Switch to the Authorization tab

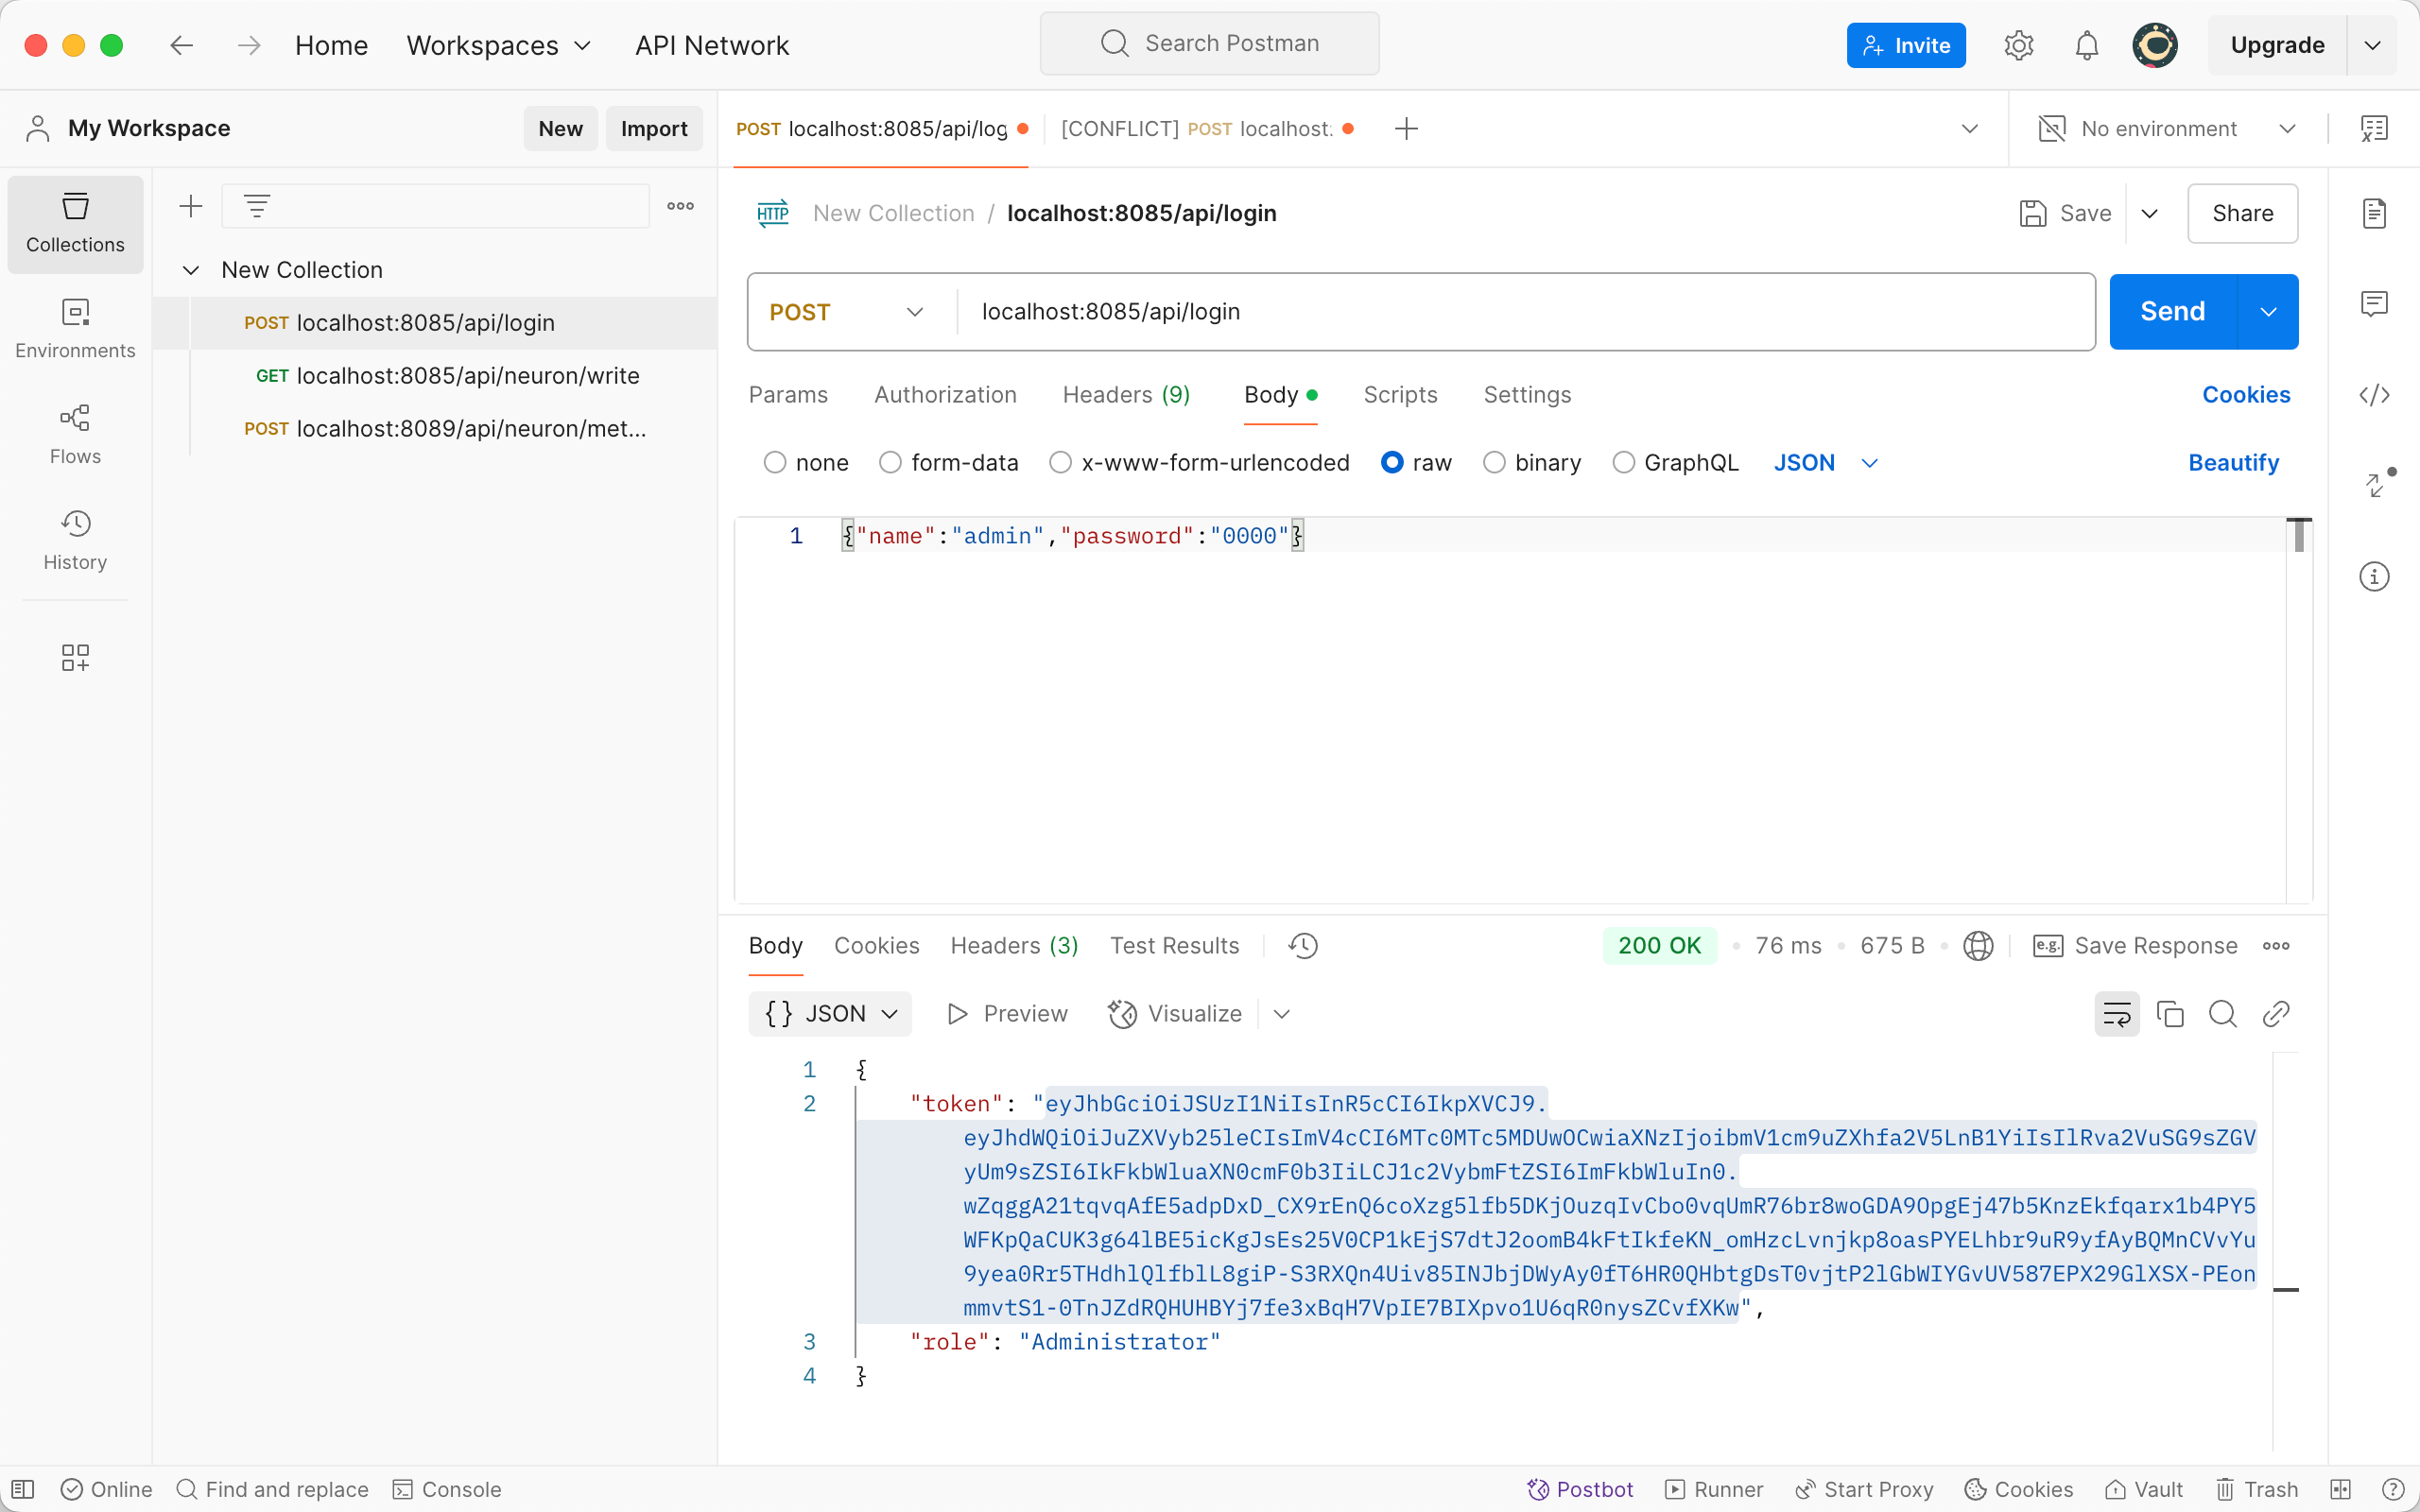pos(945,395)
